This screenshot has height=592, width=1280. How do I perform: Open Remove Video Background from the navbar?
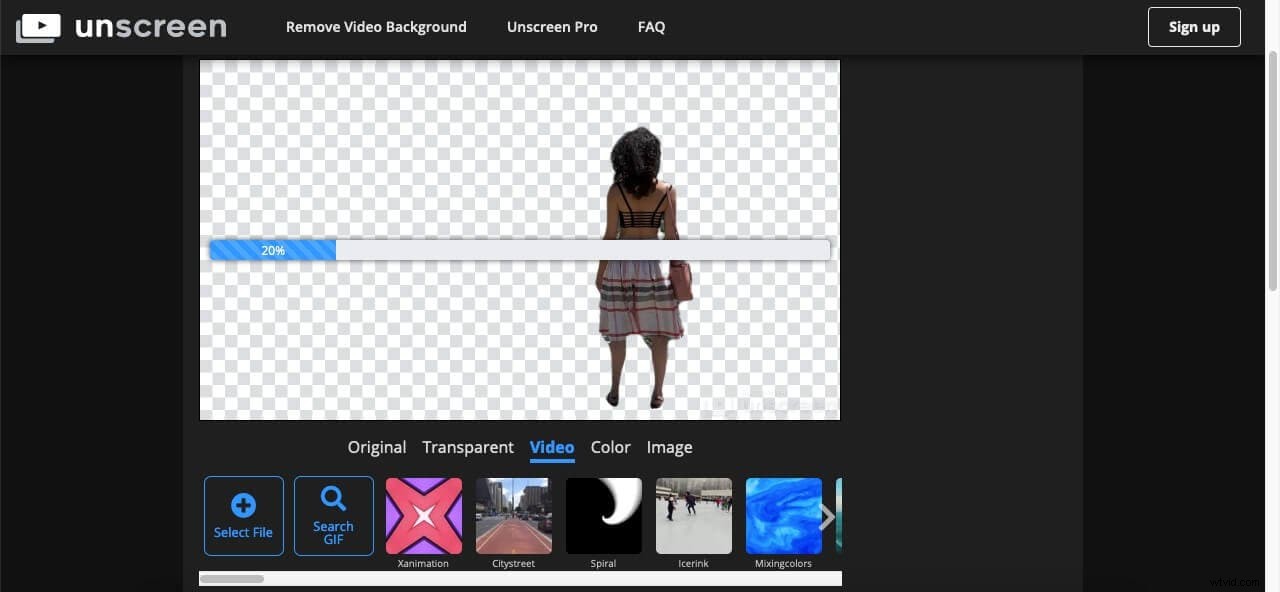(x=375, y=27)
